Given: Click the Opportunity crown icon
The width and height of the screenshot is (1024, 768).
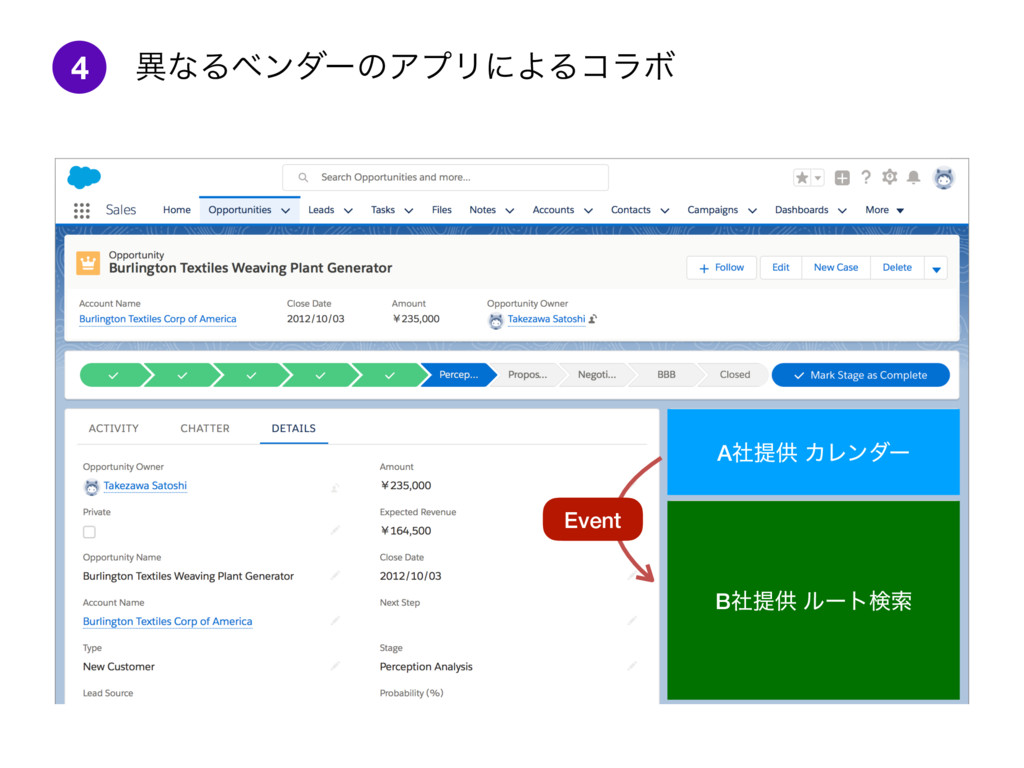Looking at the screenshot, I should (88, 263).
